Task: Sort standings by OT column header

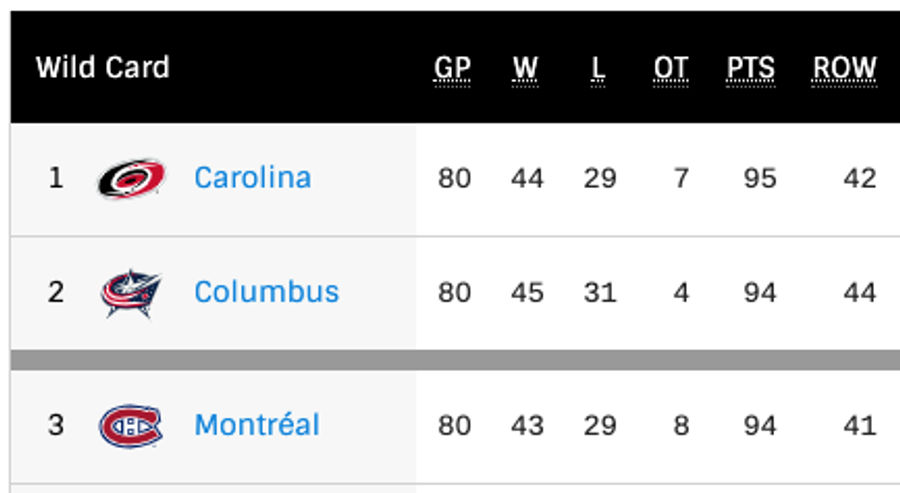Action: [671, 68]
